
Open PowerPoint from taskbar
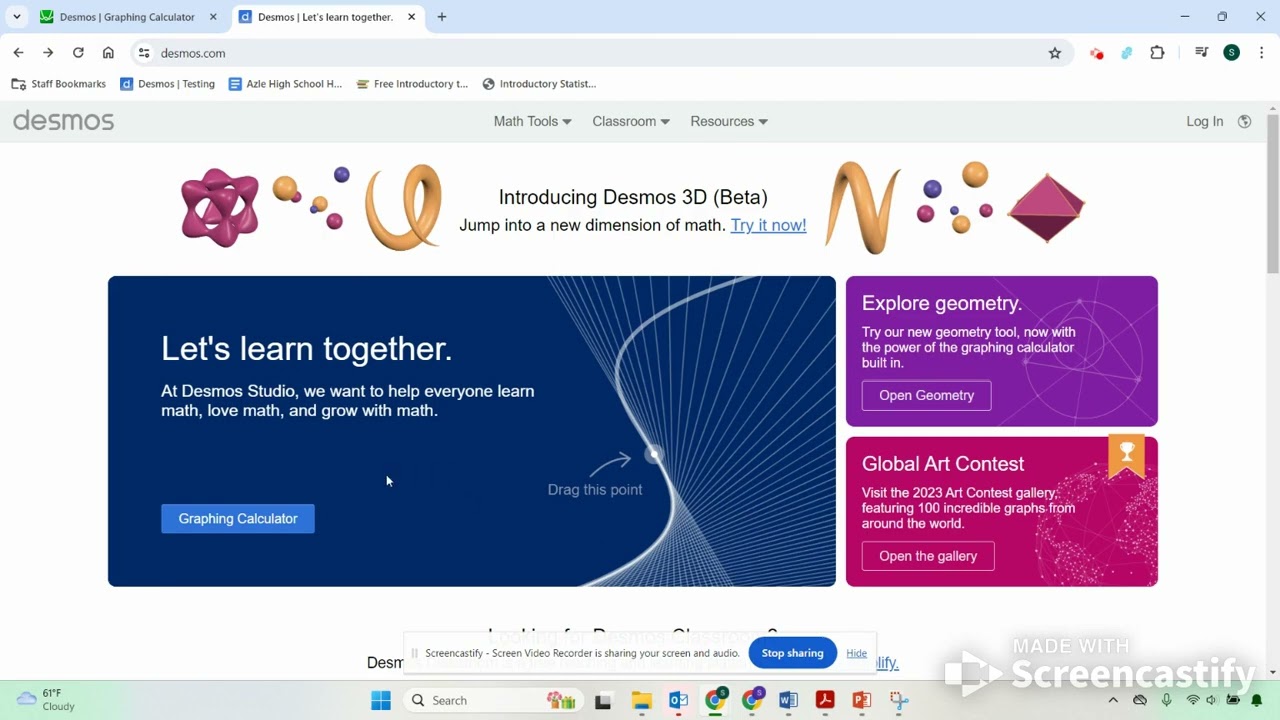point(861,700)
